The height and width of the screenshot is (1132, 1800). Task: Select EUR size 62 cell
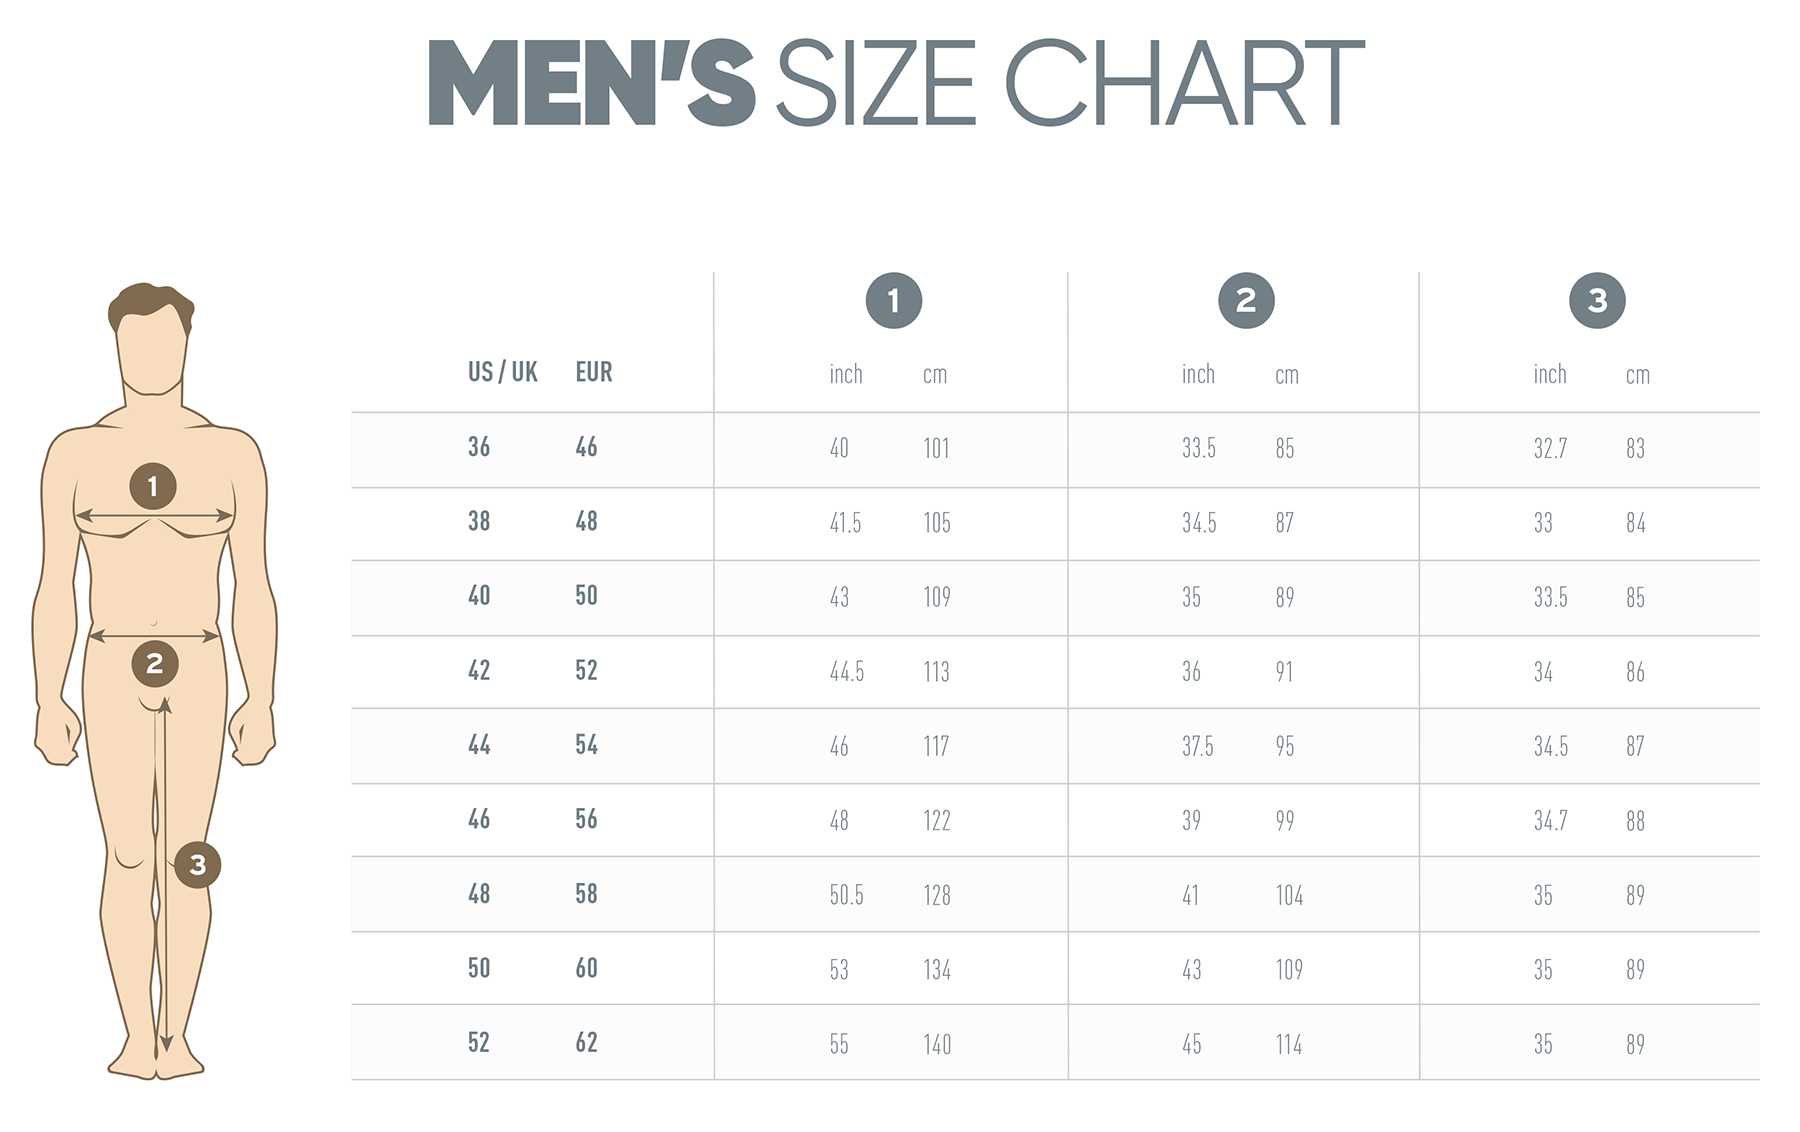pyautogui.click(x=586, y=1043)
